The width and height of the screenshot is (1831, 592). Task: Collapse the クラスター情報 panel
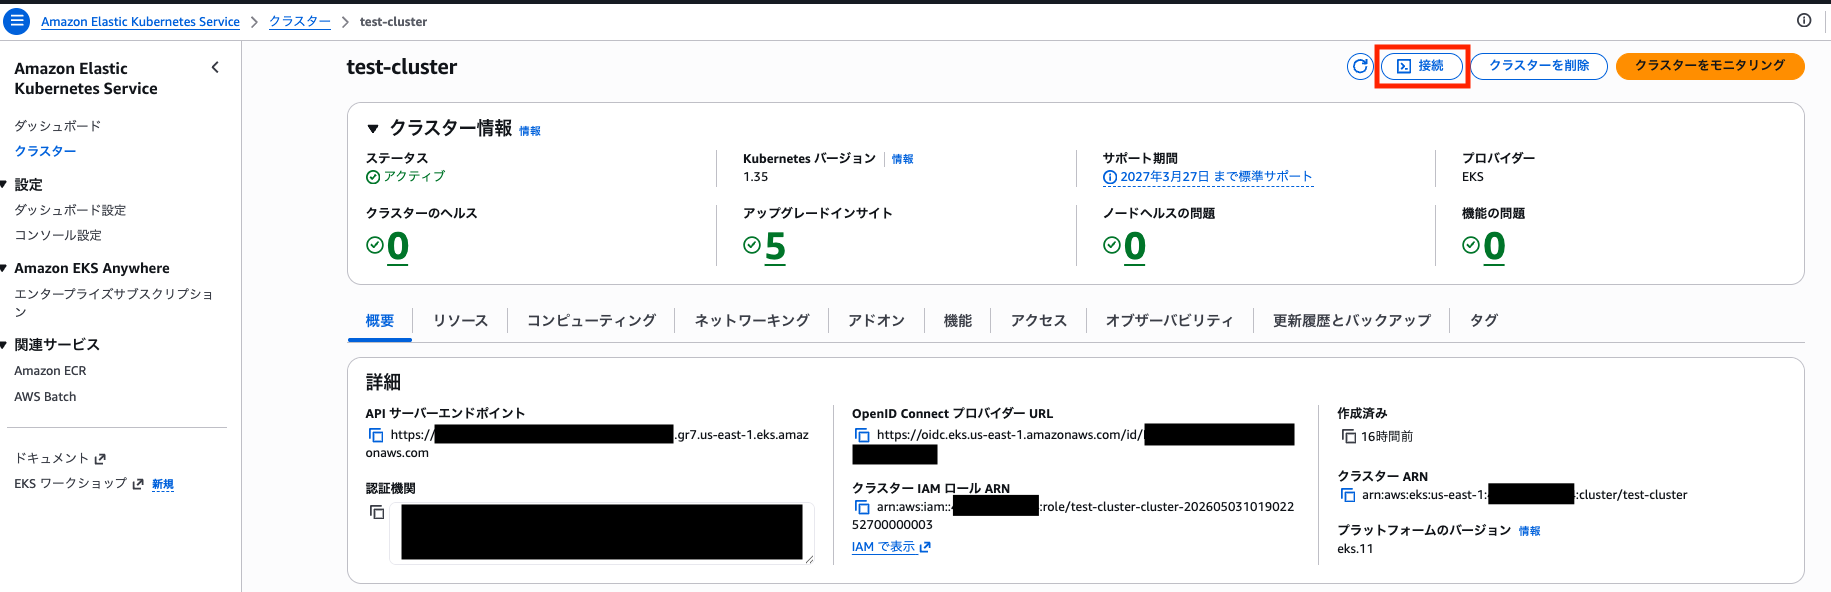pyautogui.click(x=373, y=128)
